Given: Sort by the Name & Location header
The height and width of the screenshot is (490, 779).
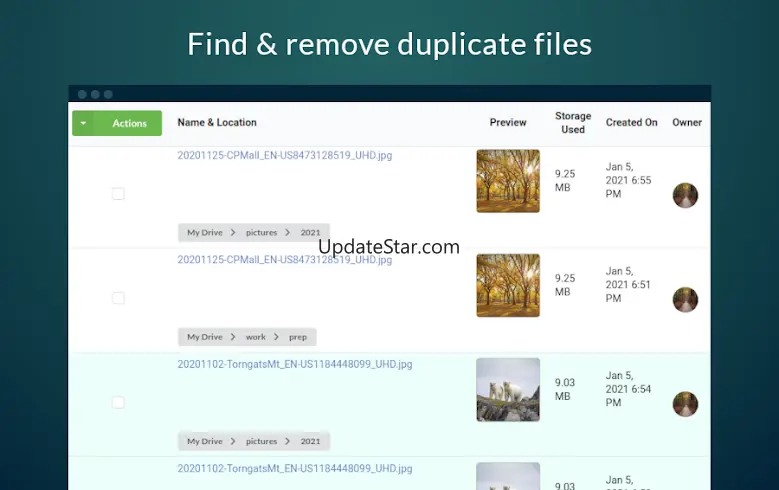Looking at the screenshot, I should point(217,122).
